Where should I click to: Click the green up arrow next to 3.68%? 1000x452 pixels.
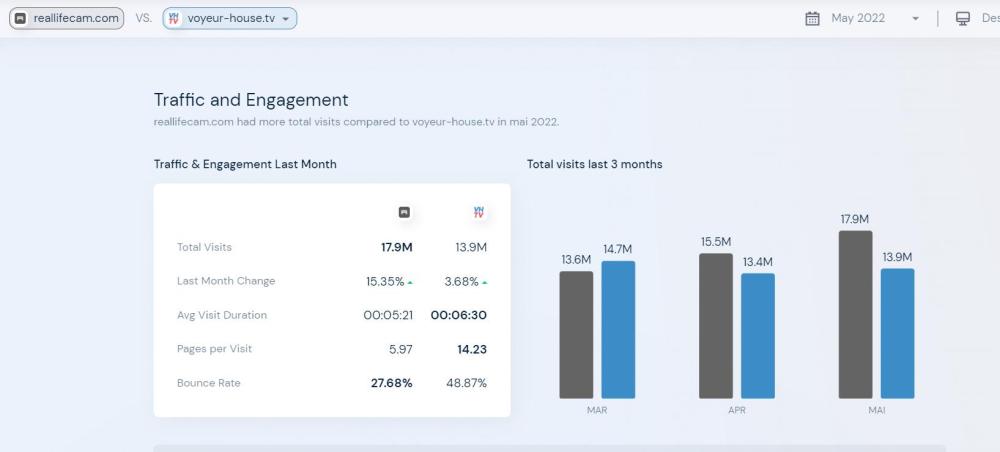(485, 282)
